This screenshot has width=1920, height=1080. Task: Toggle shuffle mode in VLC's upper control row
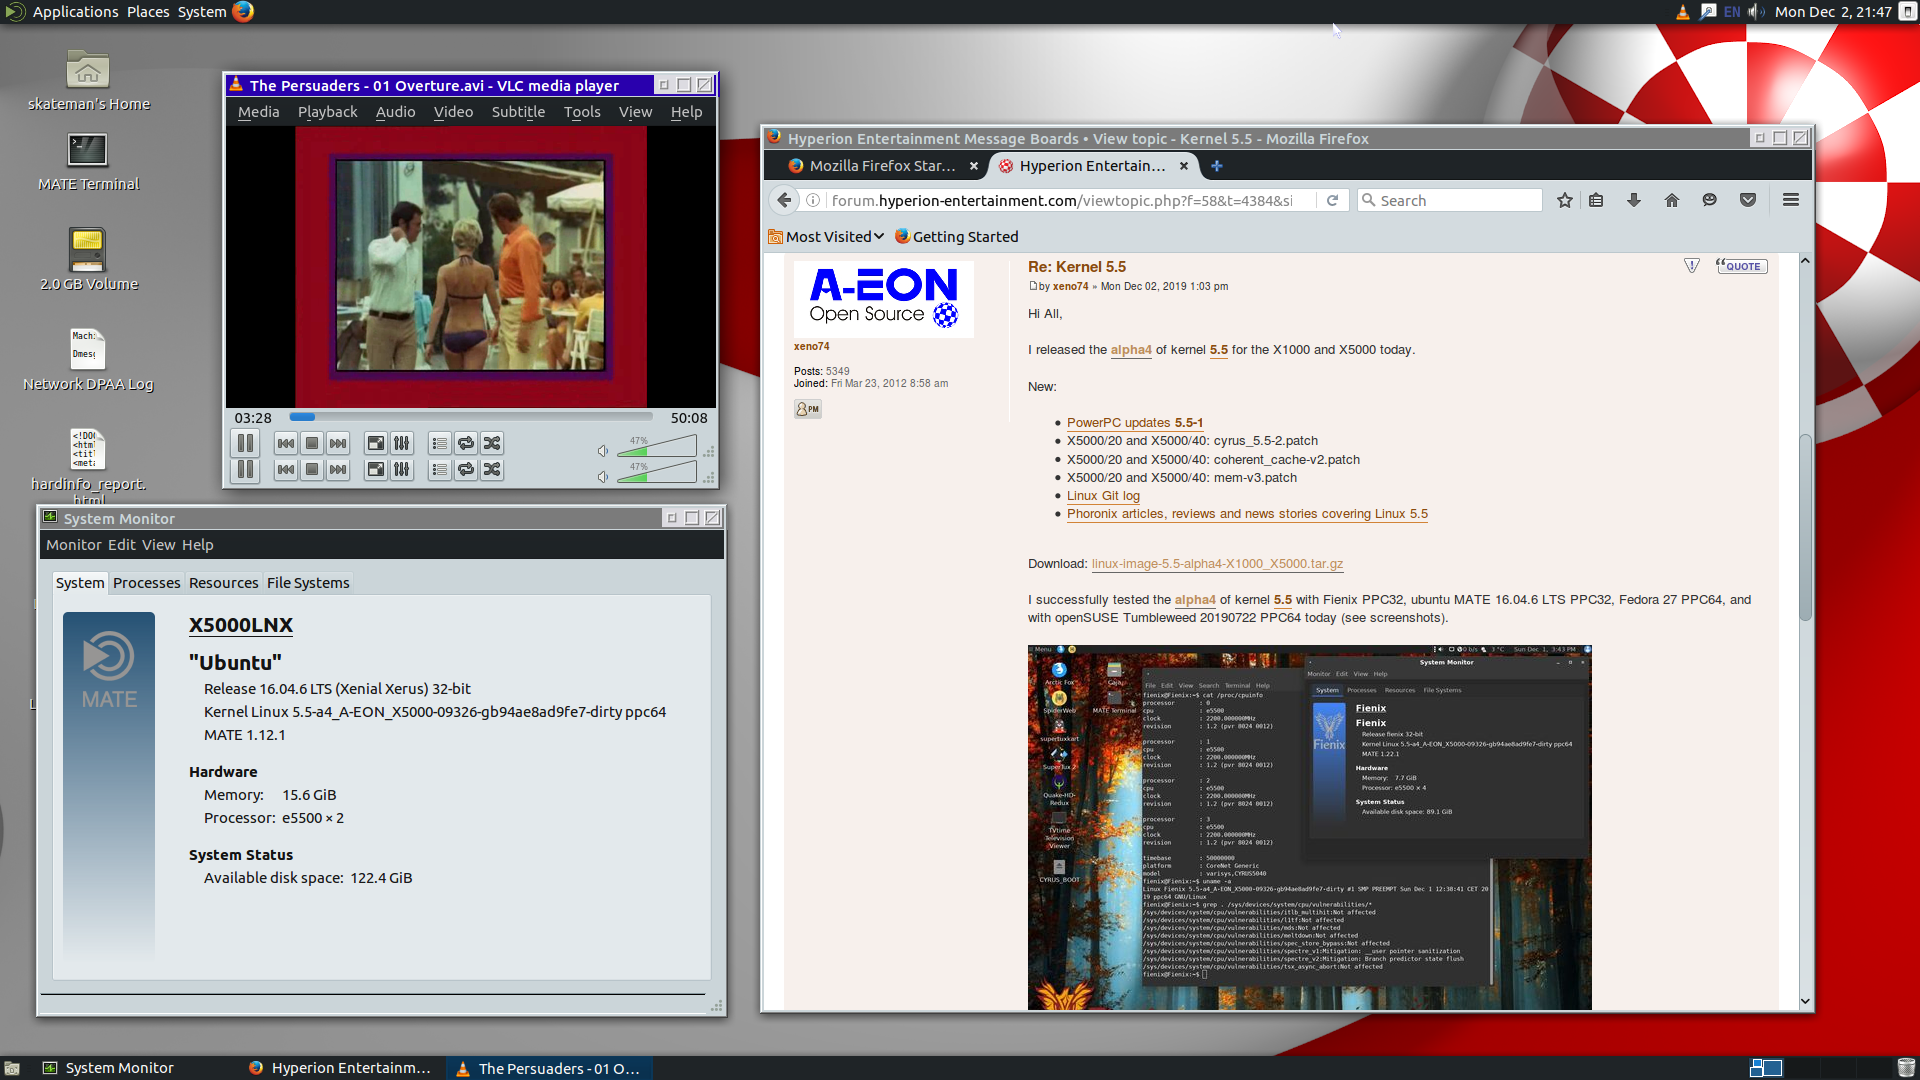[492, 443]
